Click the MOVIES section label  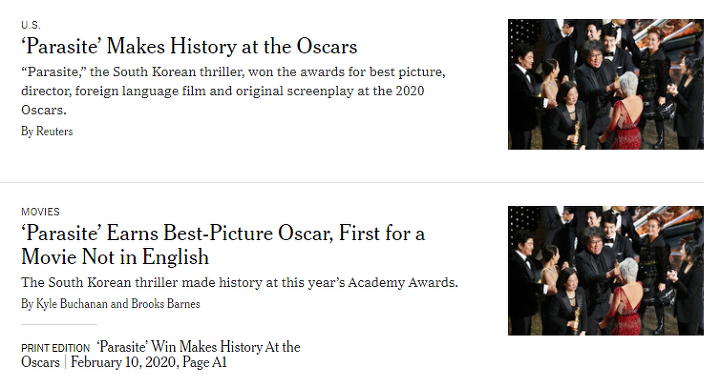pos(40,212)
